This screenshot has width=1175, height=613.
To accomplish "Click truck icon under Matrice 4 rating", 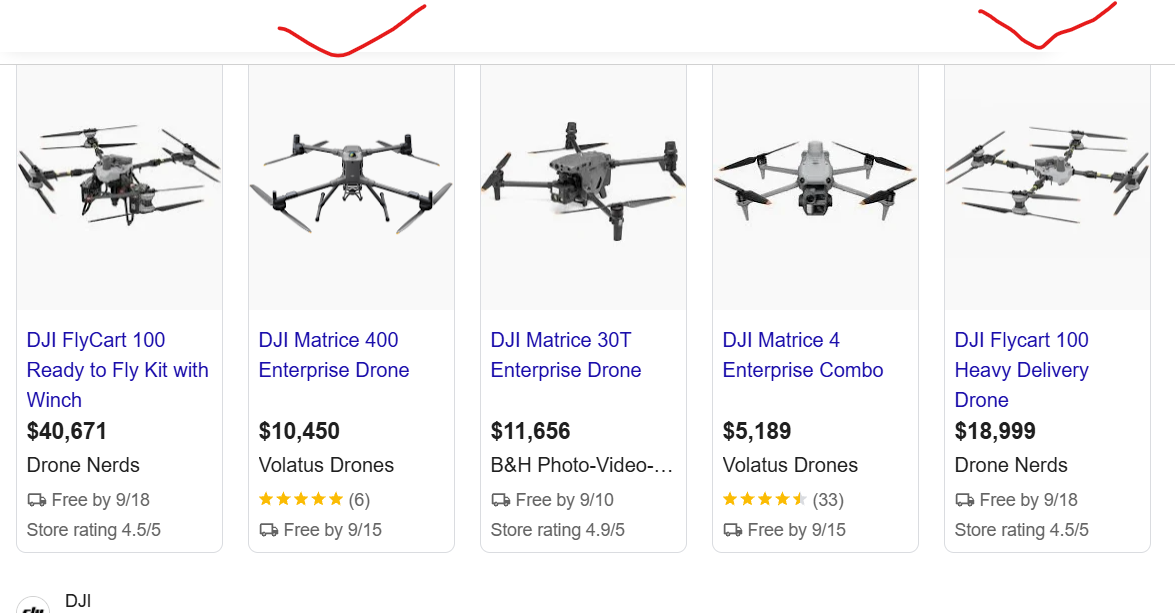I will coord(732,530).
